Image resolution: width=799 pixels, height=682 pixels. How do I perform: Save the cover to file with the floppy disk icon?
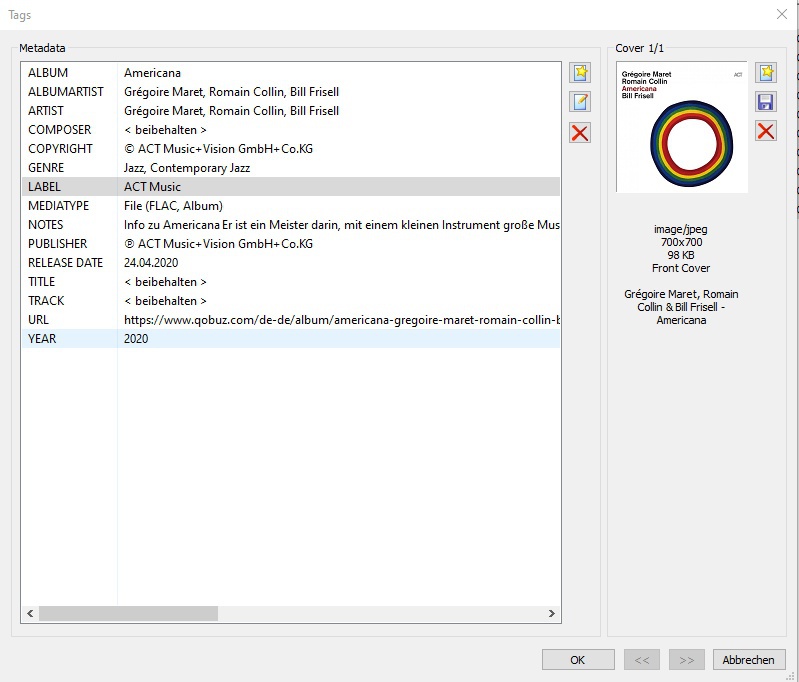click(x=766, y=102)
